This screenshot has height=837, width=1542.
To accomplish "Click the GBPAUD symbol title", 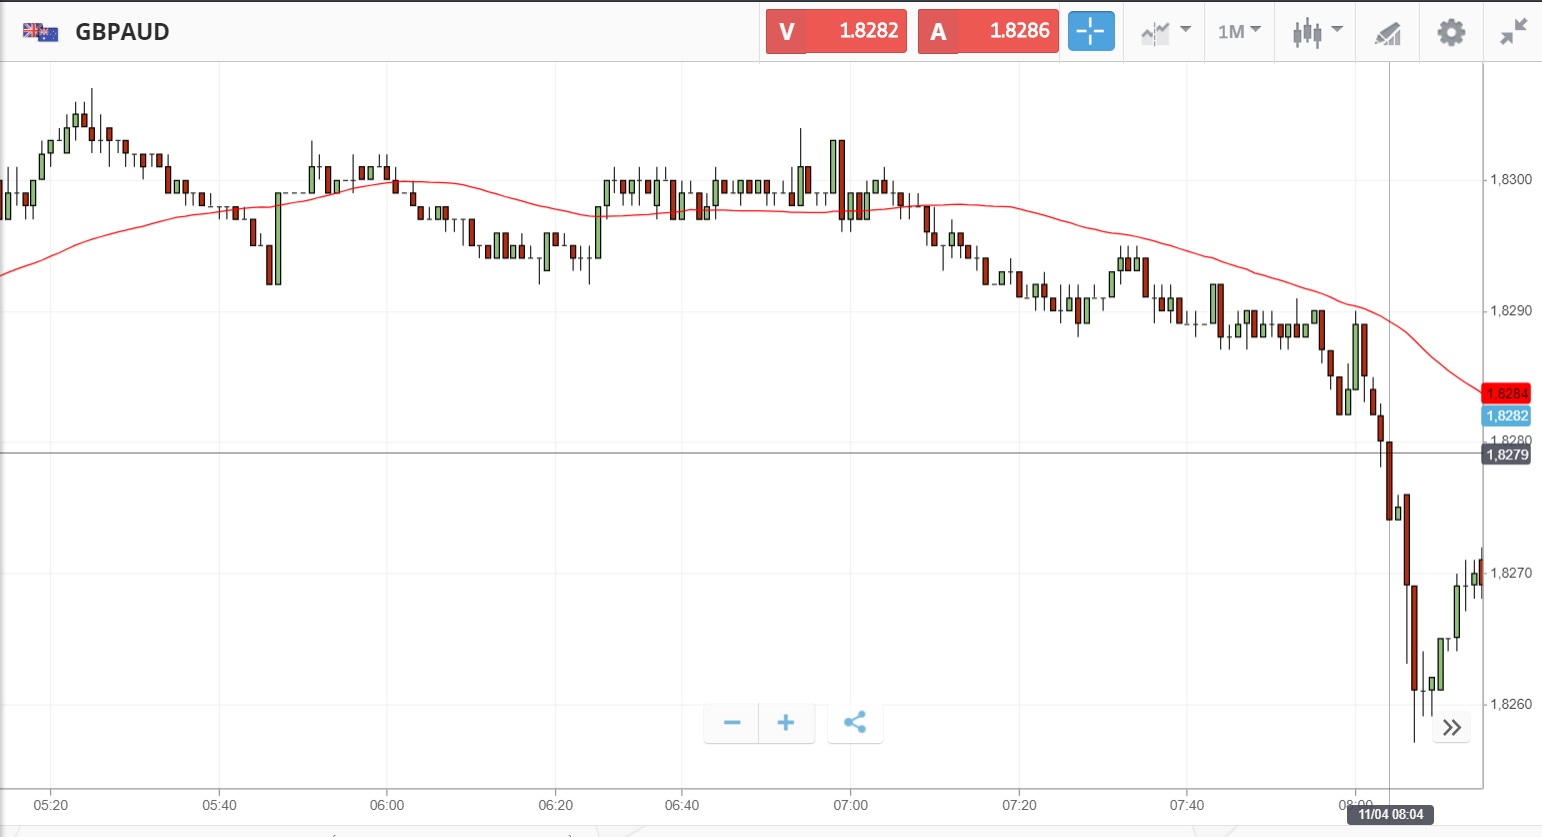I will (x=123, y=32).
